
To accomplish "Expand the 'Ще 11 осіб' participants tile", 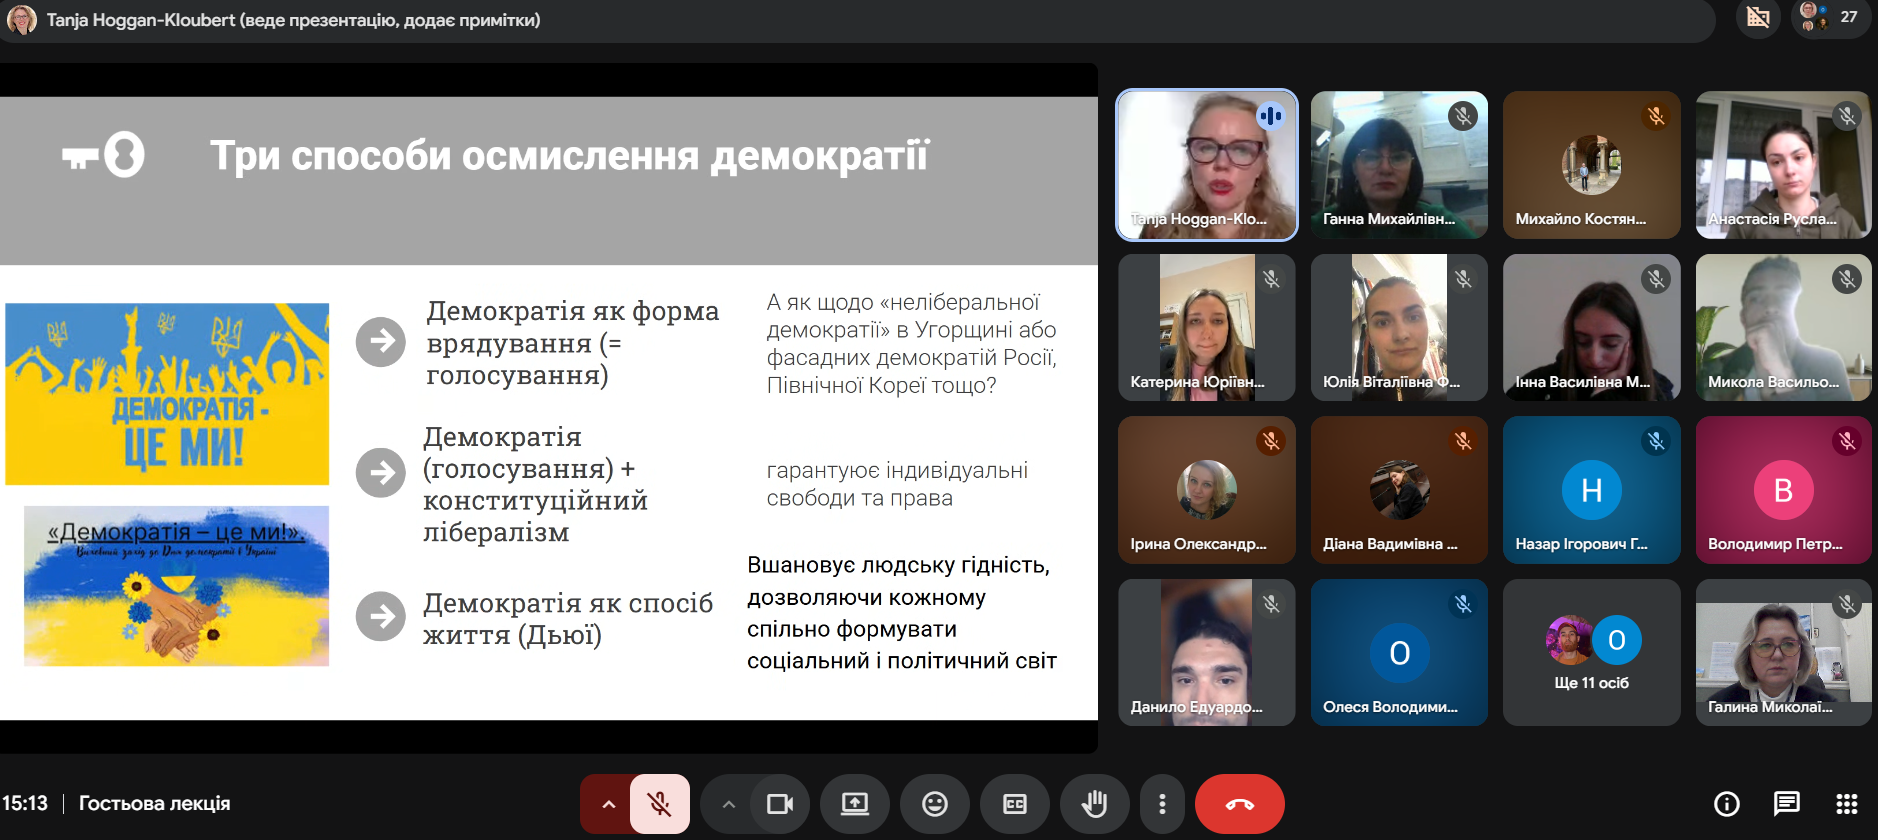I will pos(1592,652).
